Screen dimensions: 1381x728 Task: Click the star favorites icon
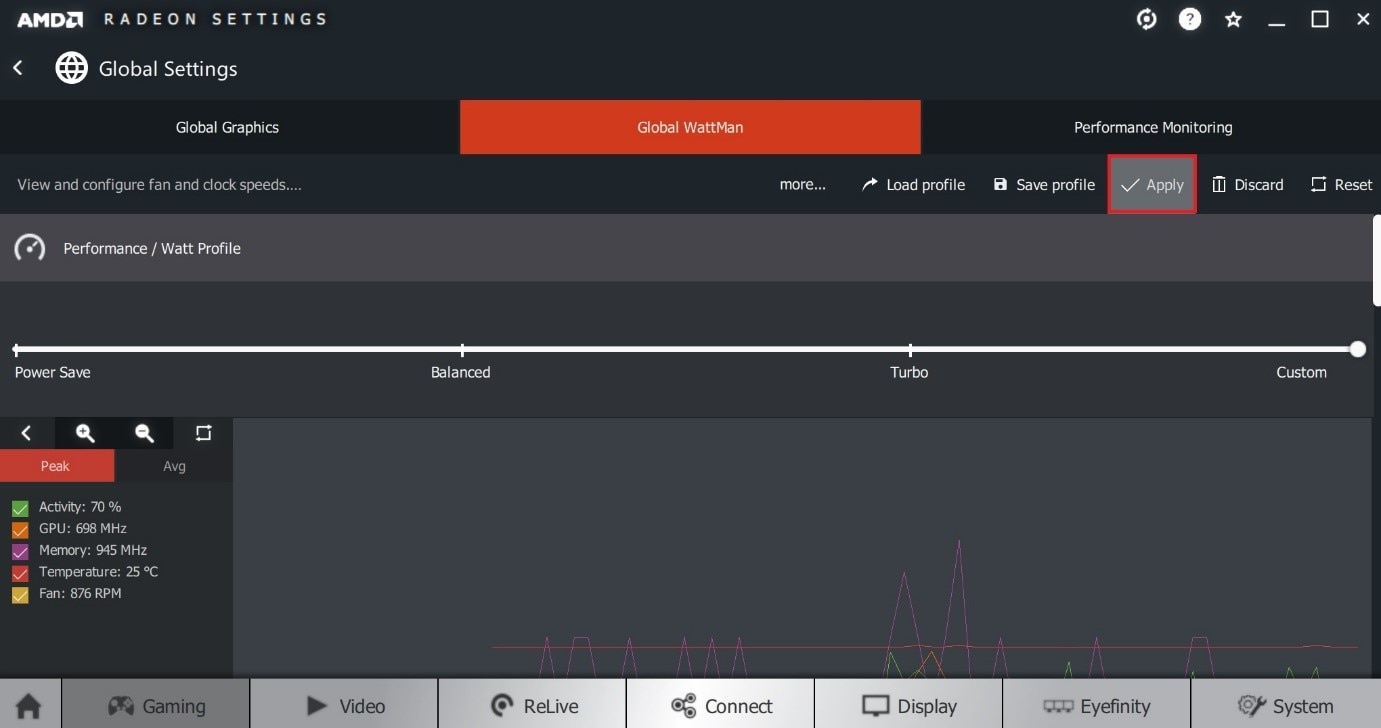click(x=1233, y=19)
